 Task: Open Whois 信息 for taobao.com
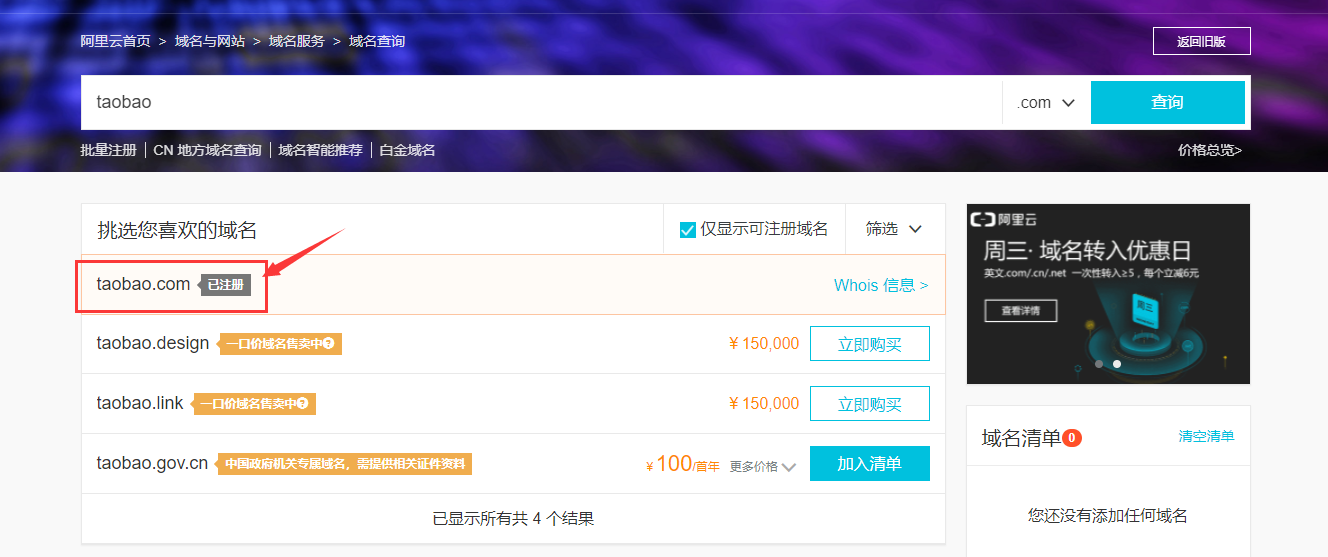click(881, 285)
